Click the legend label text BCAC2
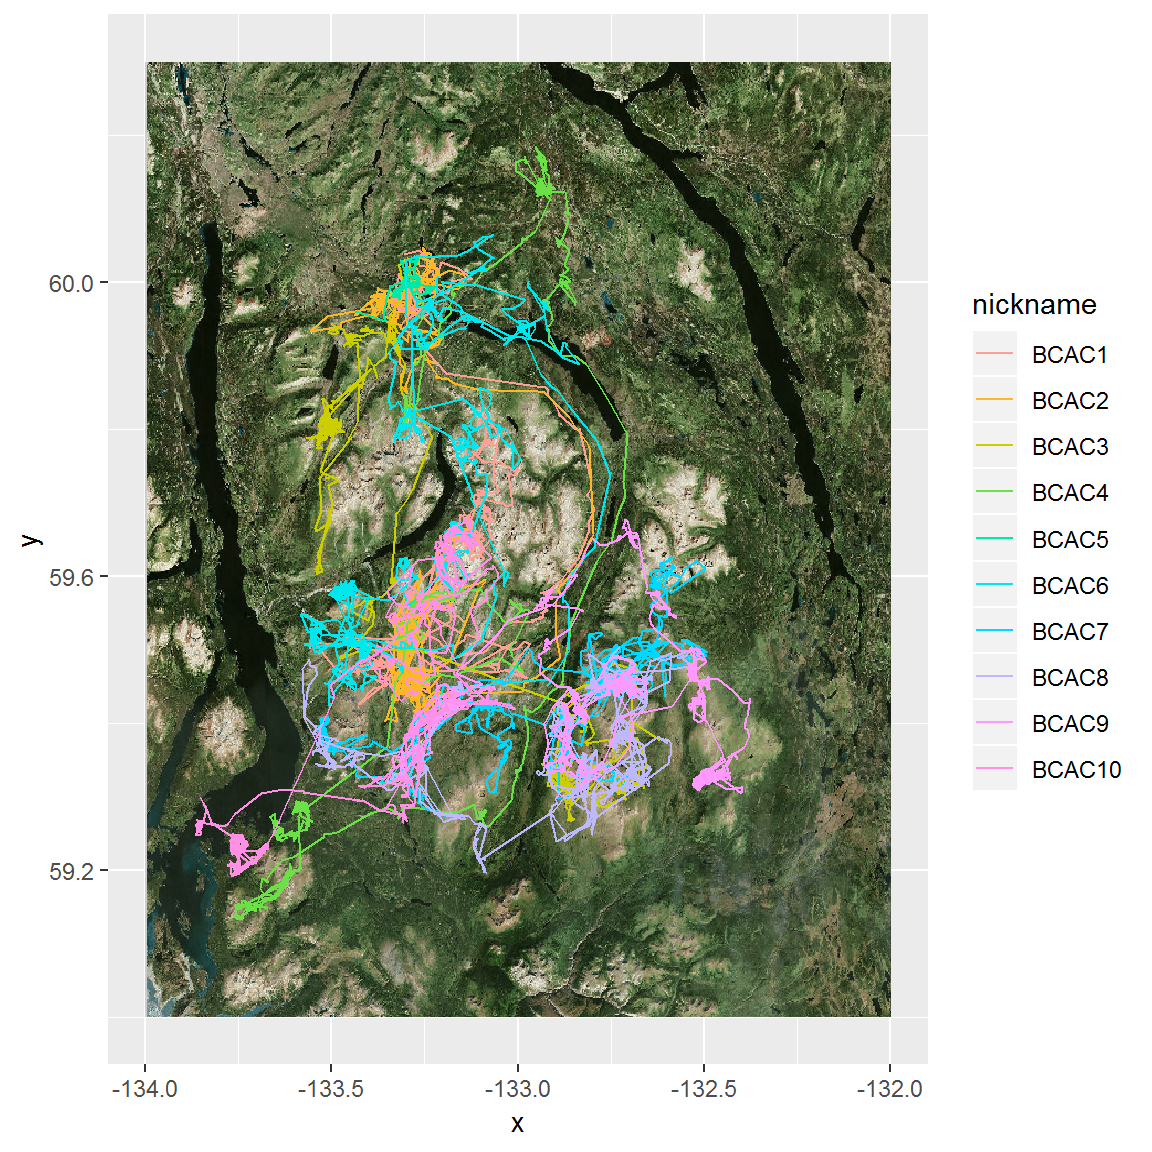The width and height of the screenshot is (1152, 1152). 1070,400
